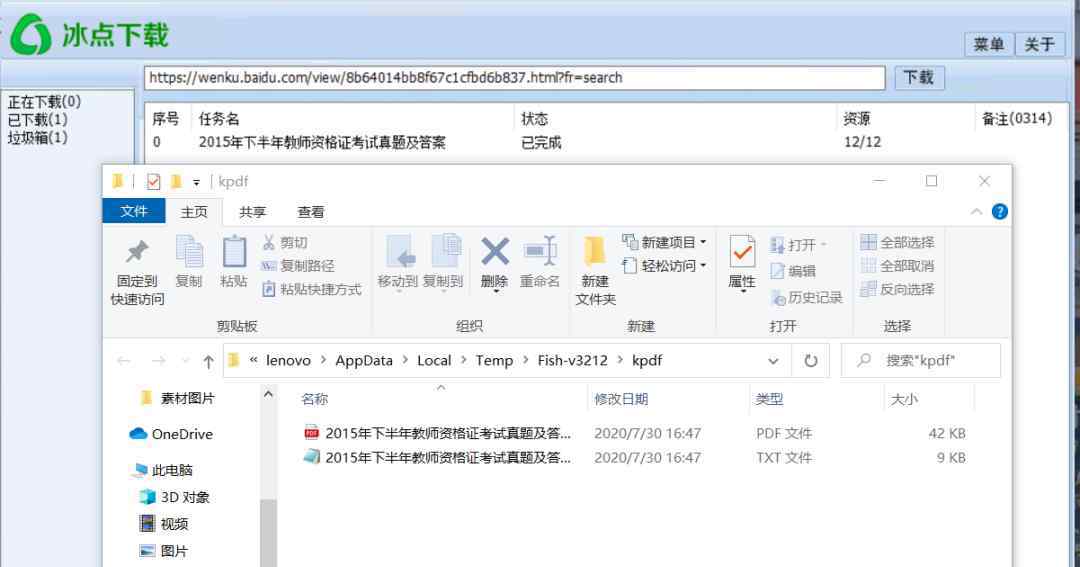Open recent locations dropdown arrow

click(185, 361)
